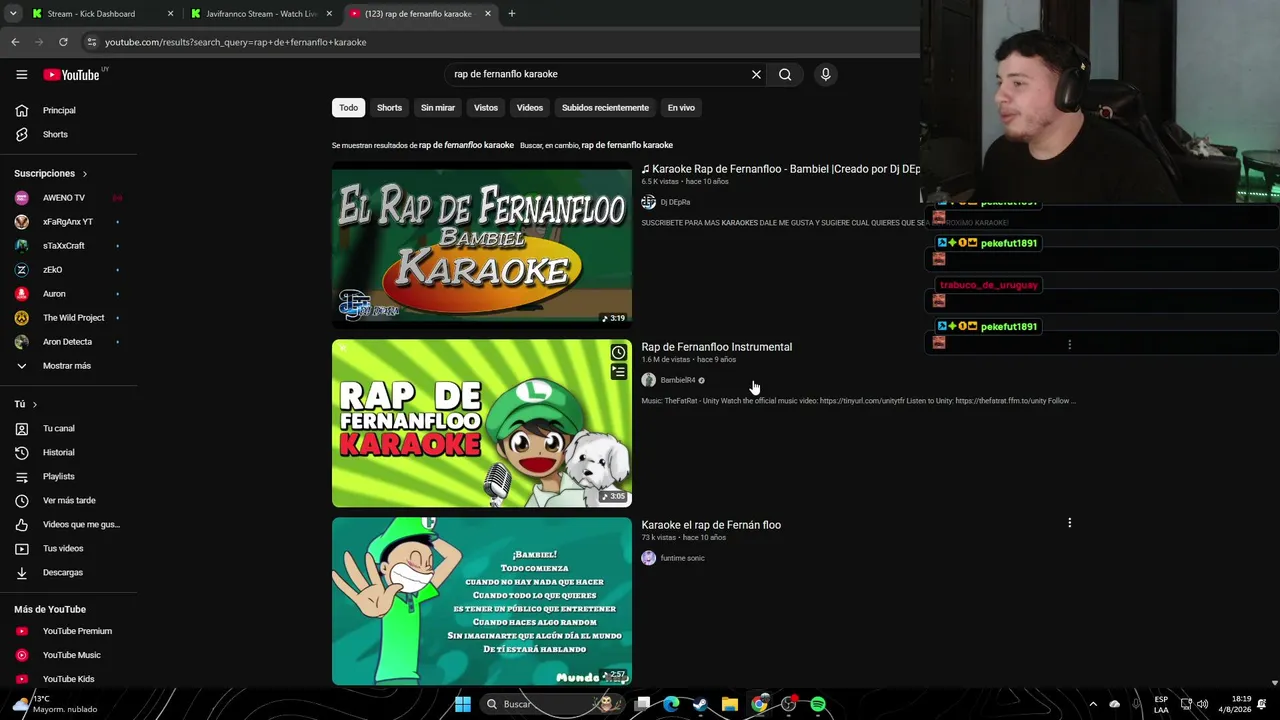This screenshot has height=720, width=1280.
Task: Expand the Tú section chevron
Action: (x=34, y=404)
